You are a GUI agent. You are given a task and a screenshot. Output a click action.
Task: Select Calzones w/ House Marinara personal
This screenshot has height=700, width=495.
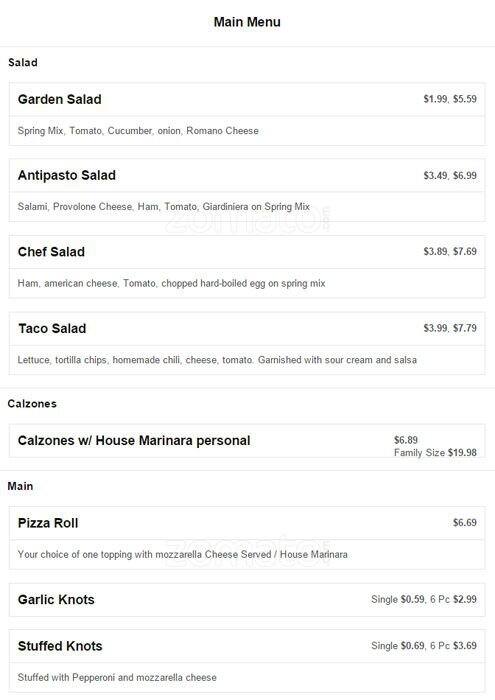[x=134, y=440]
